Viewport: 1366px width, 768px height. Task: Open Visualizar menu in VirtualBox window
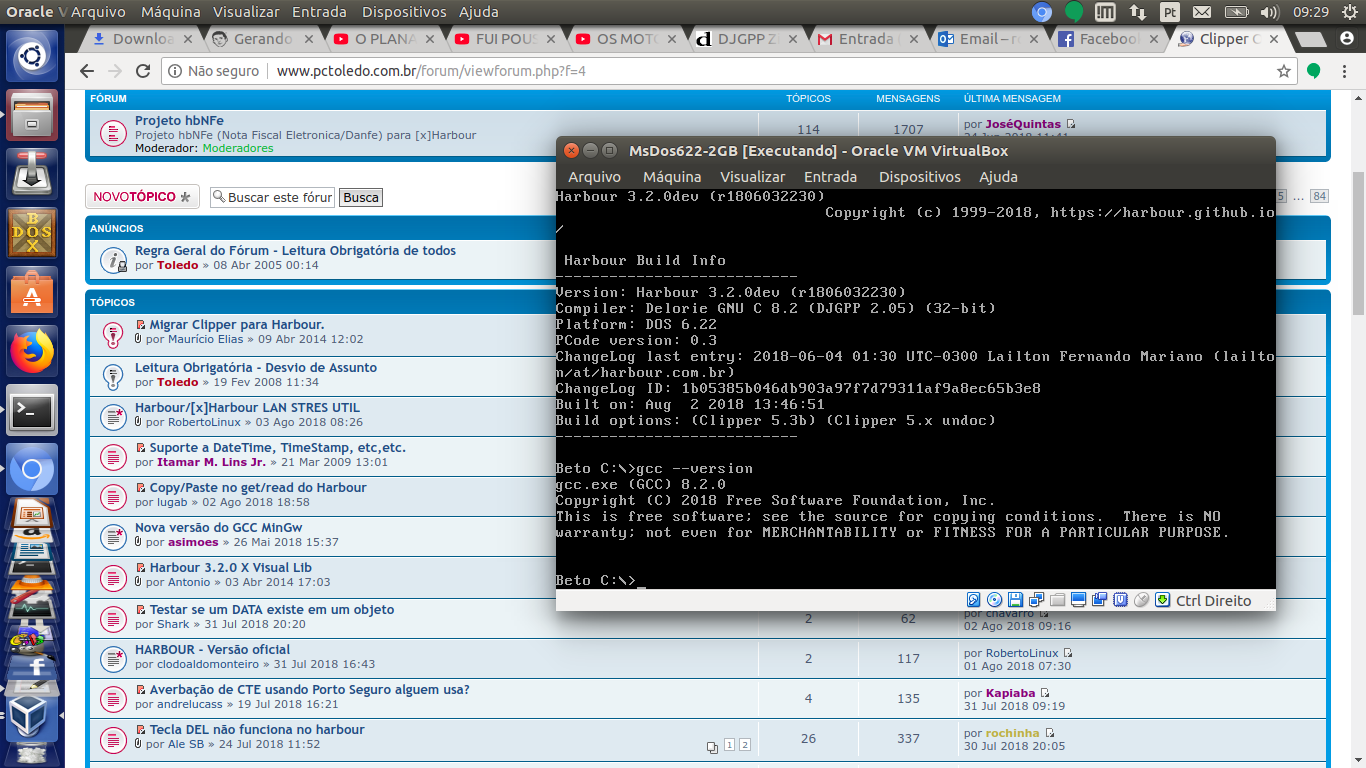point(752,177)
